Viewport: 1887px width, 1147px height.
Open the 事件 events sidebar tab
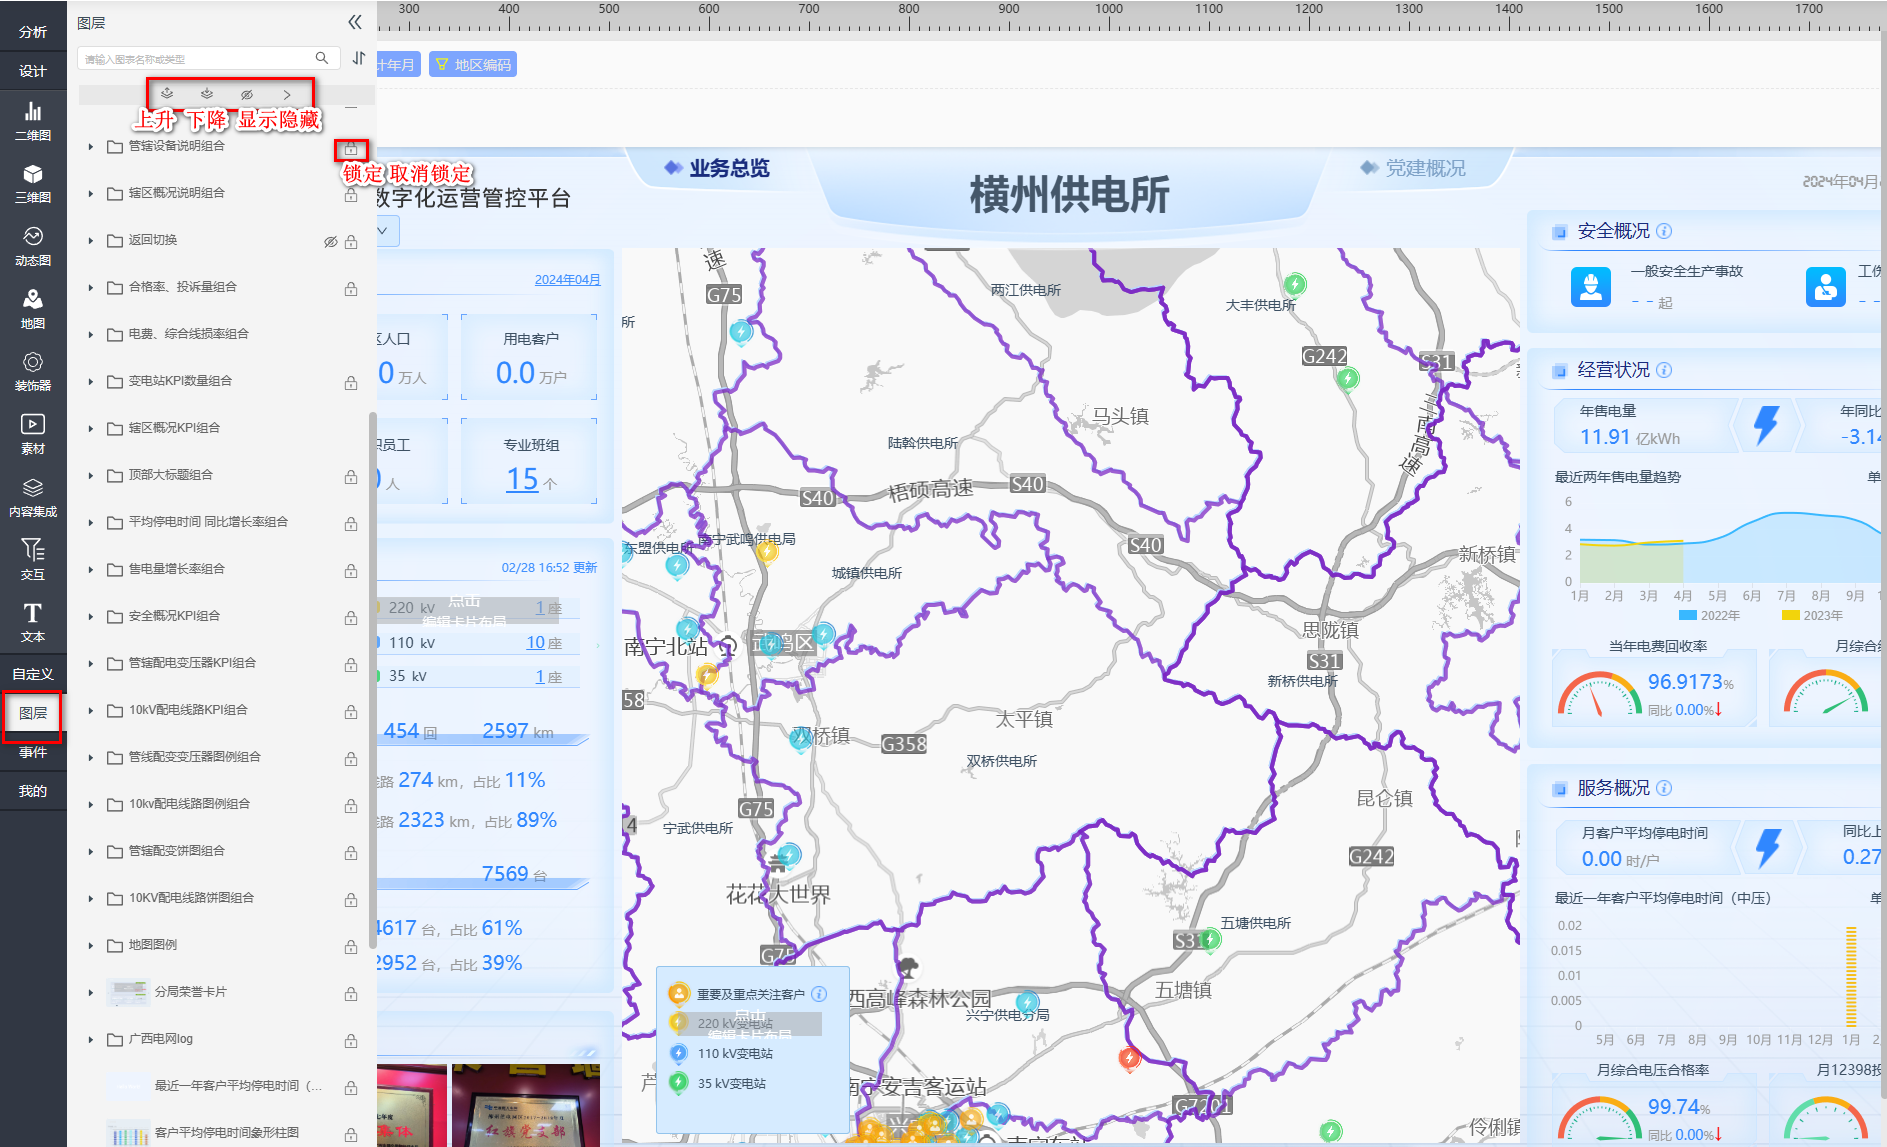point(33,752)
